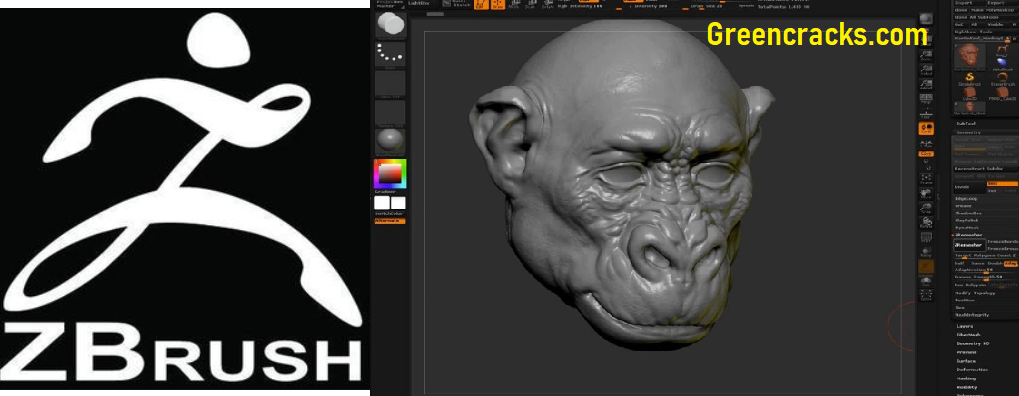Click the Frame view button
1019x396 pixels.
click(x=926, y=179)
